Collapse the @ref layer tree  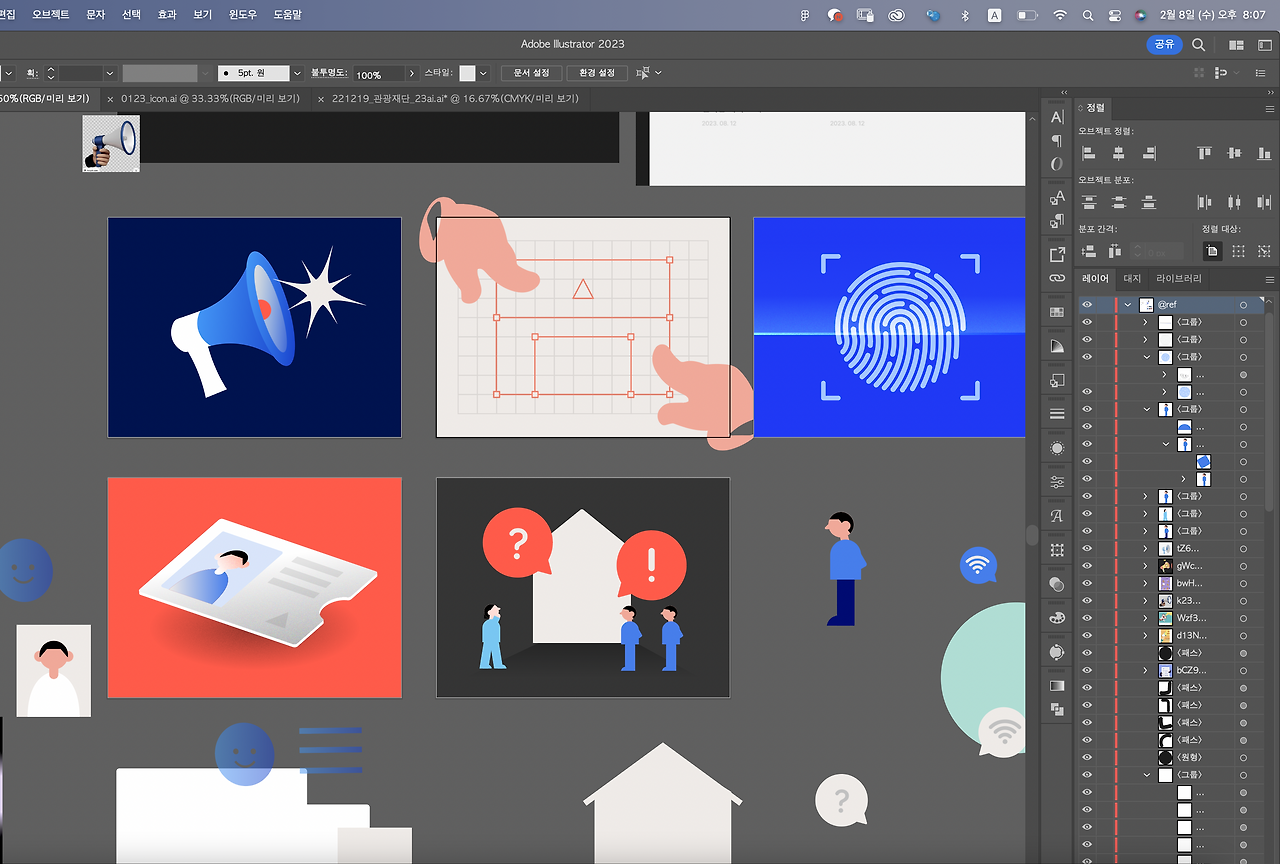tap(1128, 305)
